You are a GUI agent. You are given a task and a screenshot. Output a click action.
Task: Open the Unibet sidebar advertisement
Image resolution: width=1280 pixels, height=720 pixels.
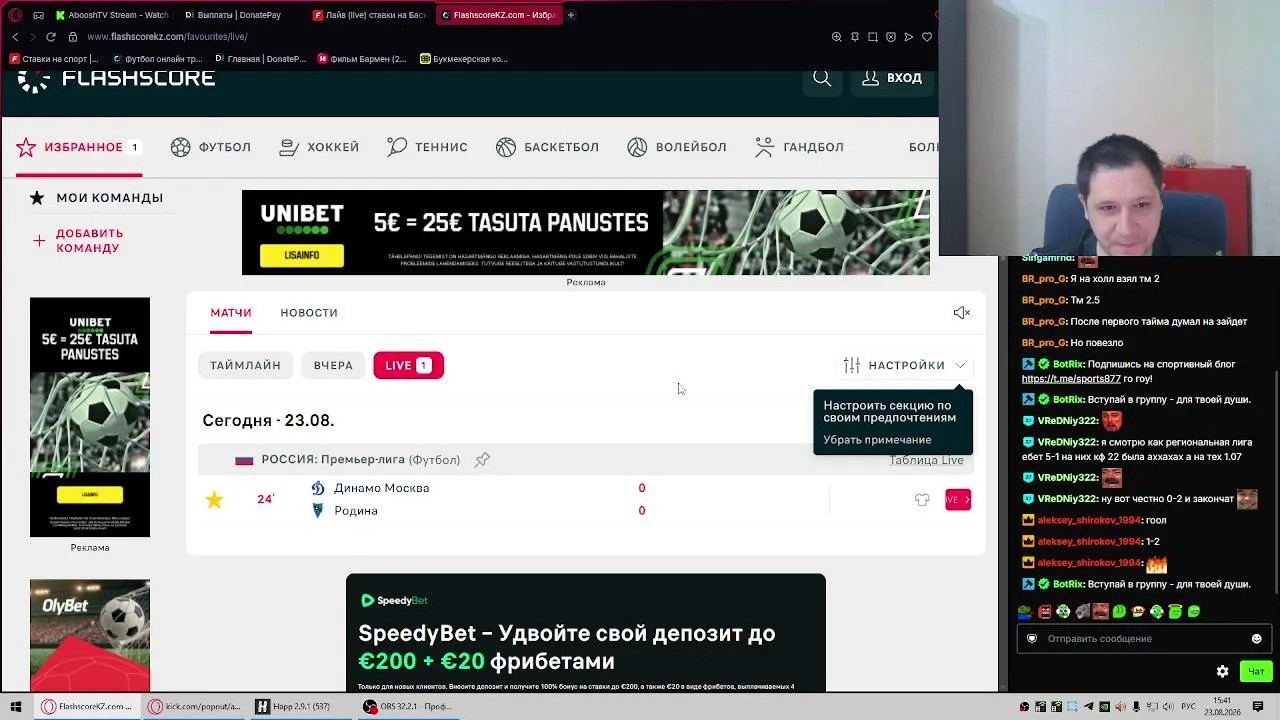click(90, 417)
